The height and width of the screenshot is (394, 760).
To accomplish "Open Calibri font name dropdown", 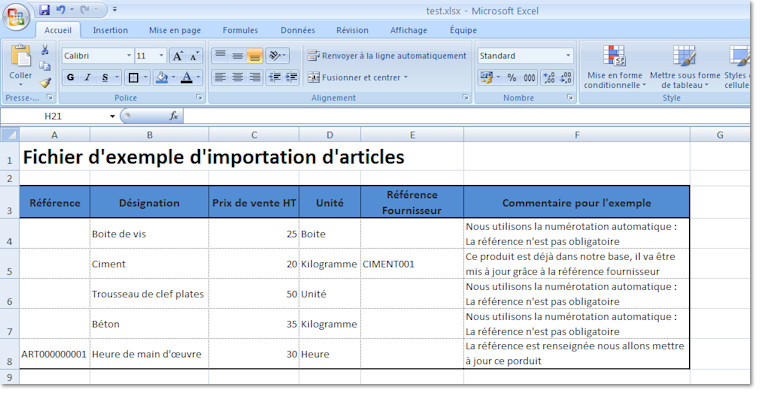I will point(129,56).
